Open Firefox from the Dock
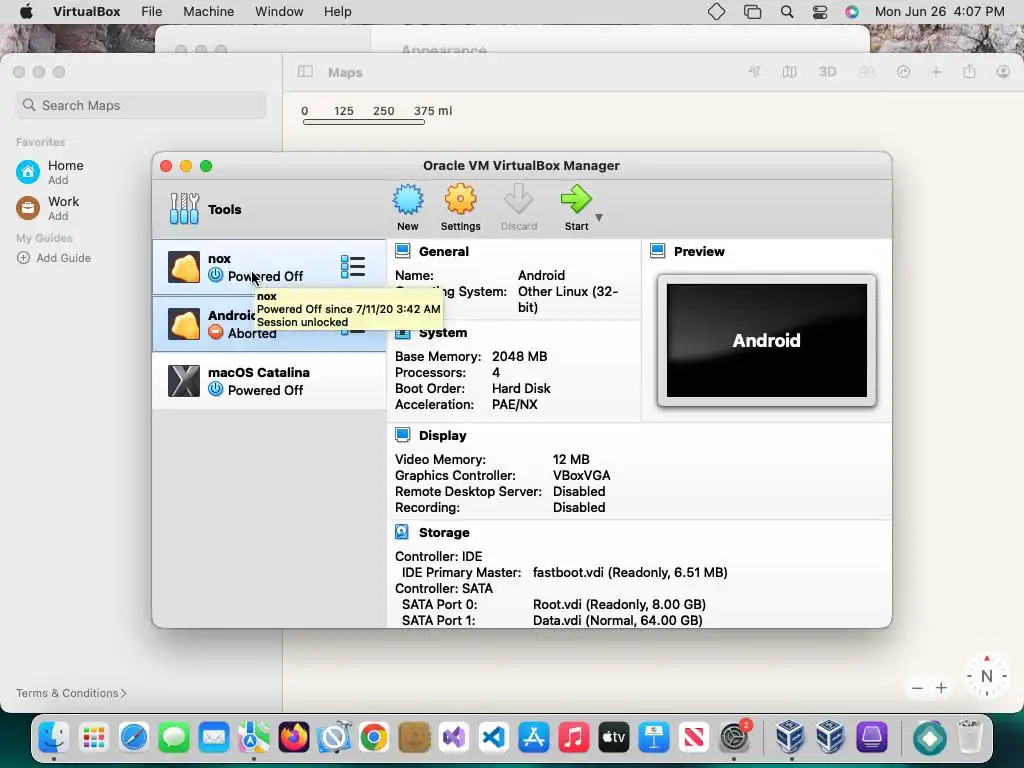Viewport: 1024px width, 768px height. tap(294, 737)
